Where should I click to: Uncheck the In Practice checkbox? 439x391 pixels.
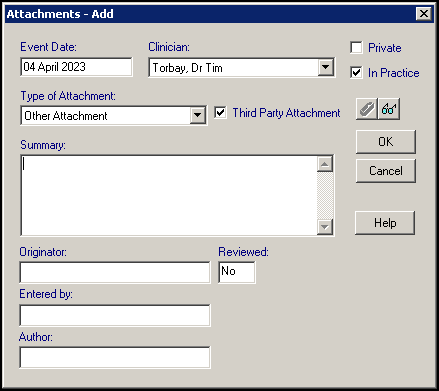(356, 72)
